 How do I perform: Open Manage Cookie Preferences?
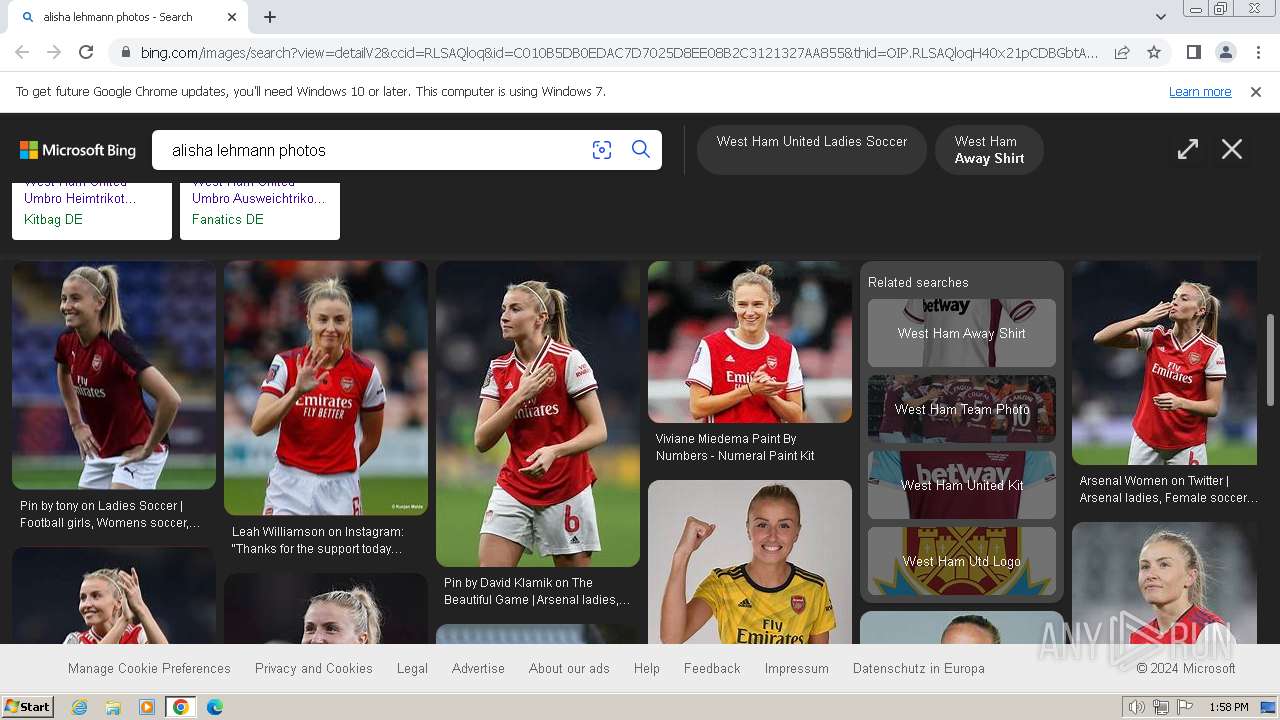click(x=149, y=668)
